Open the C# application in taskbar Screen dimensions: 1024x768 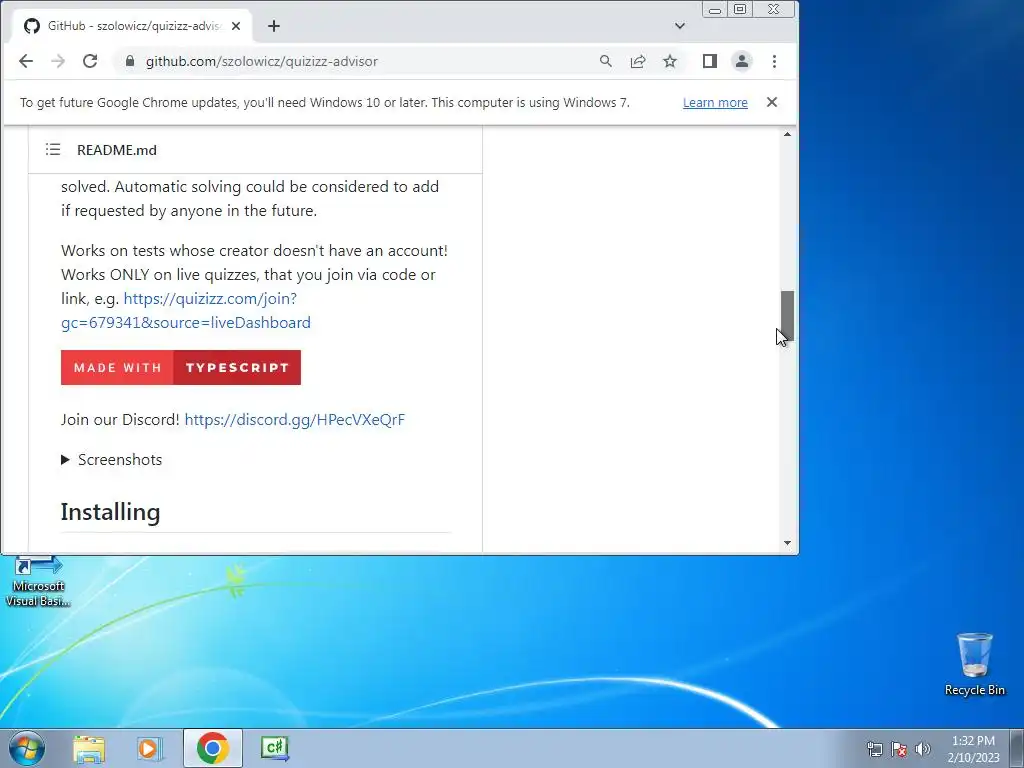point(275,748)
